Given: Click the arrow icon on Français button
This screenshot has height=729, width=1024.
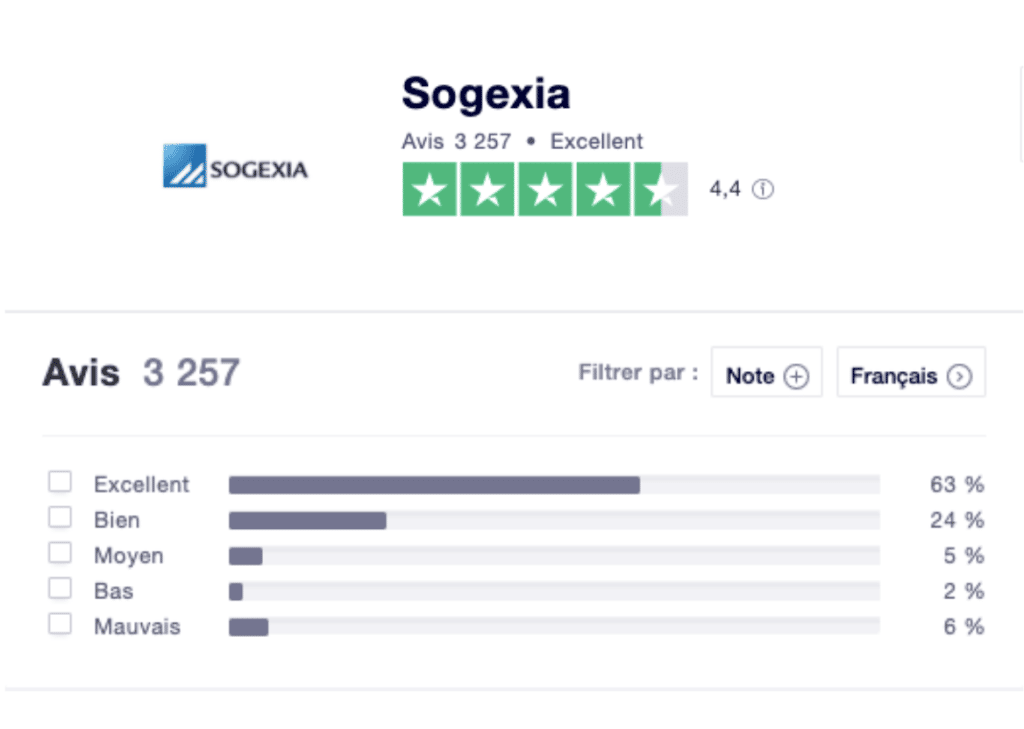Looking at the screenshot, I should point(959,377).
